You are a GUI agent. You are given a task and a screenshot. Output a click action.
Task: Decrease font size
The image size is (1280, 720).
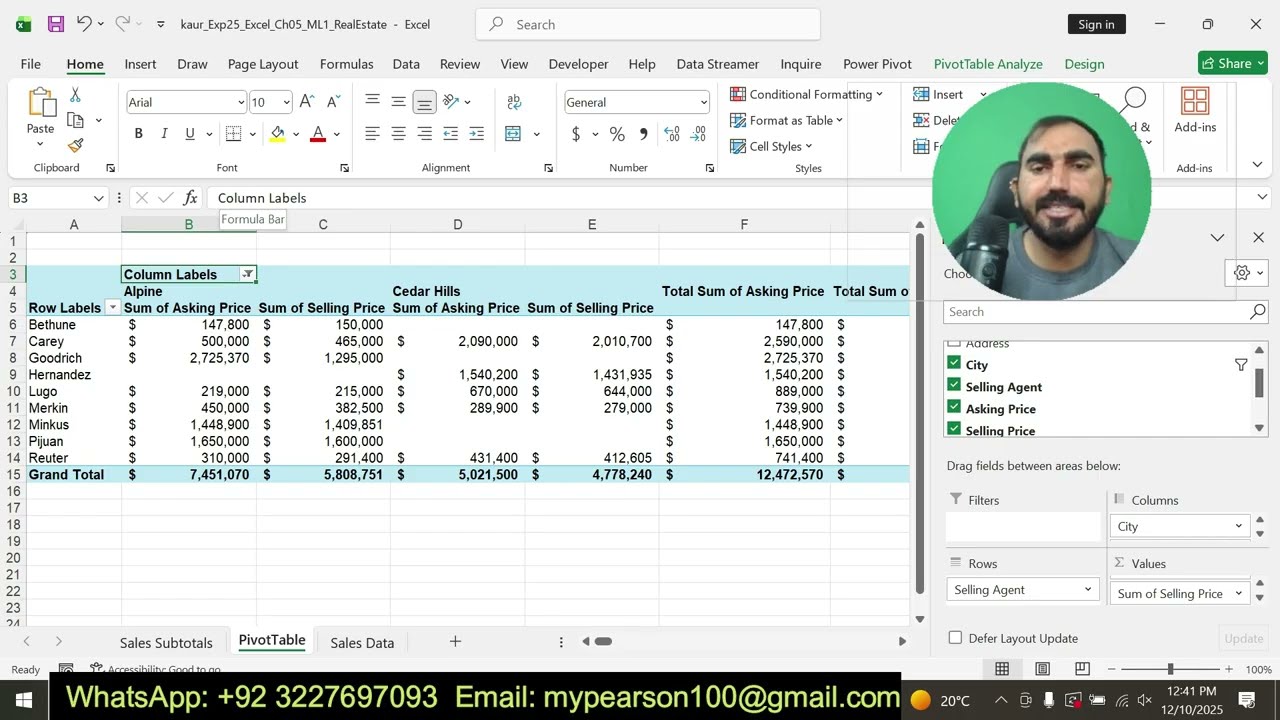click(333, 102)
